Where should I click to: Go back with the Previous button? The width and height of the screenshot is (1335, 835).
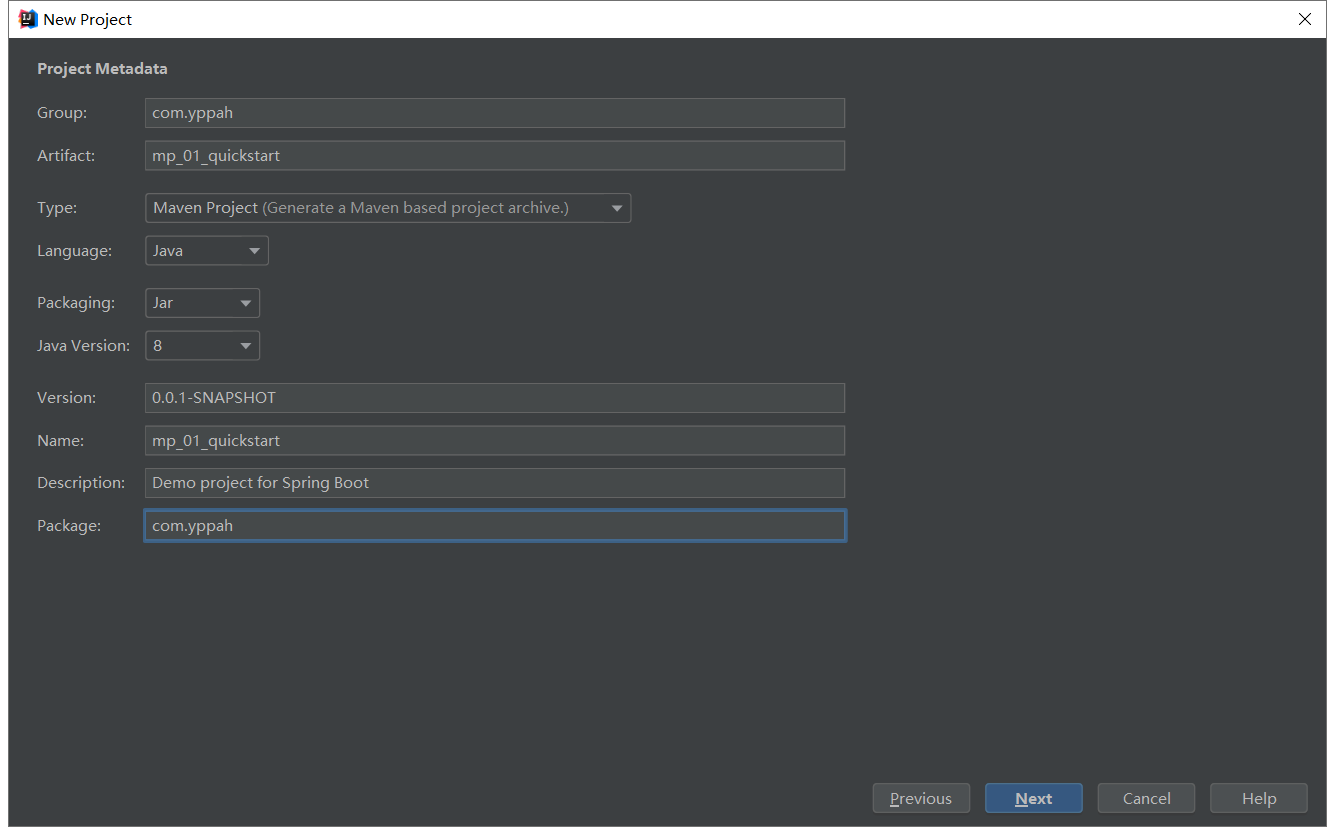920,798
